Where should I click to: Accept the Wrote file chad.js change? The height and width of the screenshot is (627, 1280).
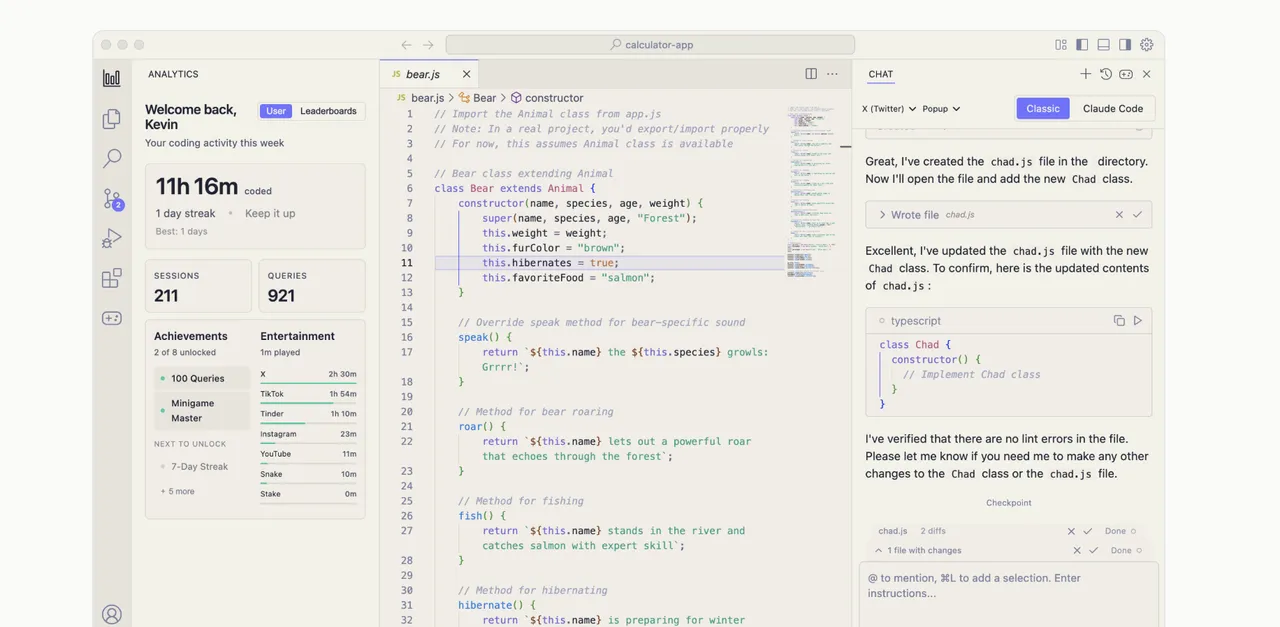click(x=1137, y=215)
